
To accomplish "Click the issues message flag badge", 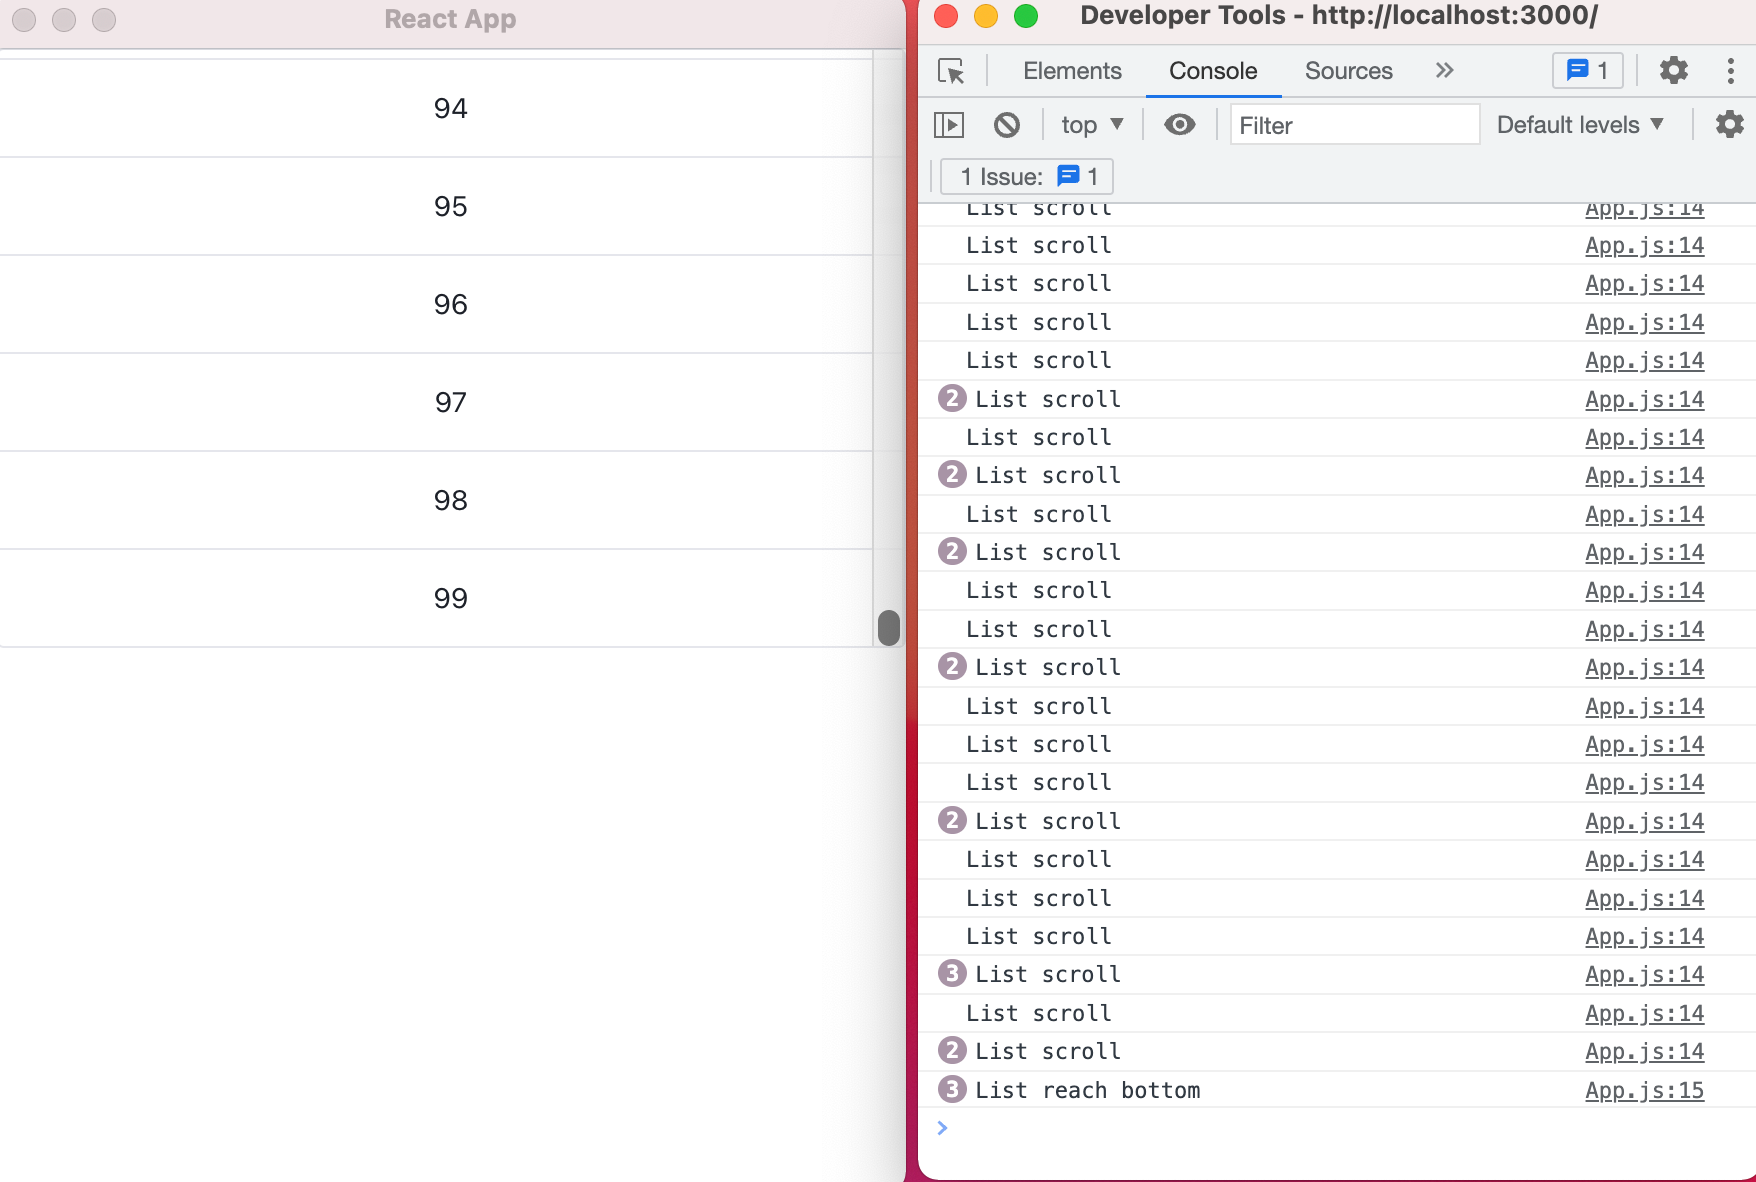I will coord(1587,70).
